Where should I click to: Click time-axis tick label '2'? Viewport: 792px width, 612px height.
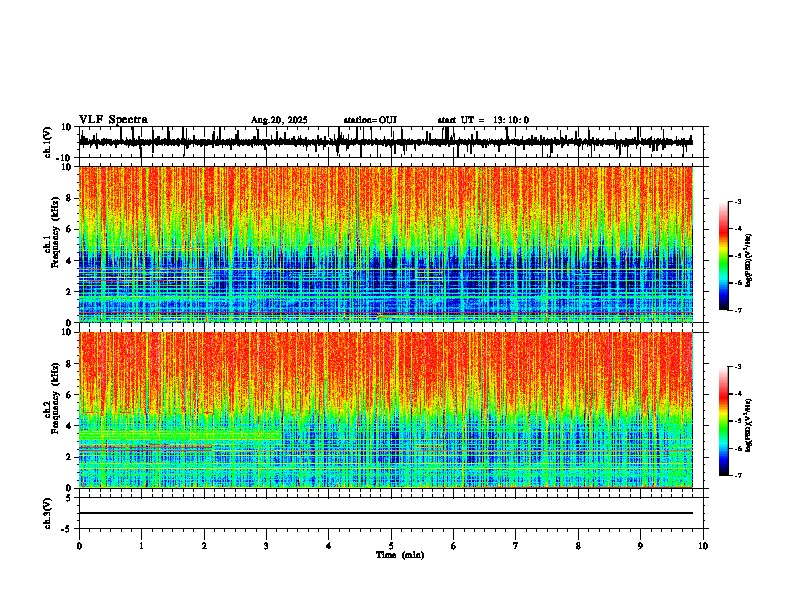click(204, 546)
